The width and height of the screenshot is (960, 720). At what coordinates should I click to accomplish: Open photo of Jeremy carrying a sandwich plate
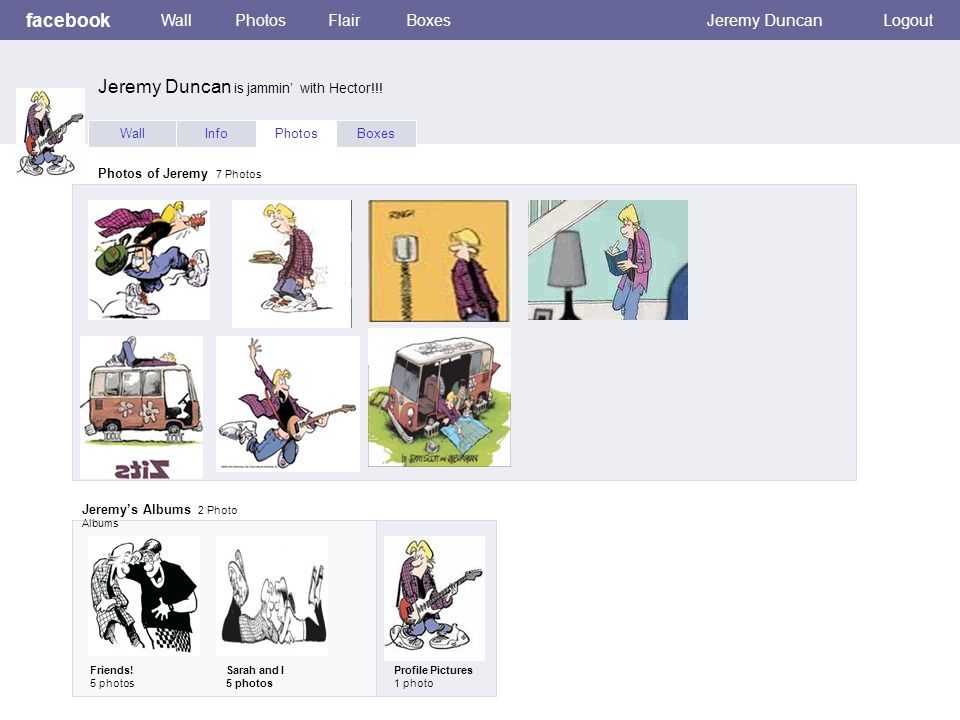pyautogui.click(x=291, y=264)
